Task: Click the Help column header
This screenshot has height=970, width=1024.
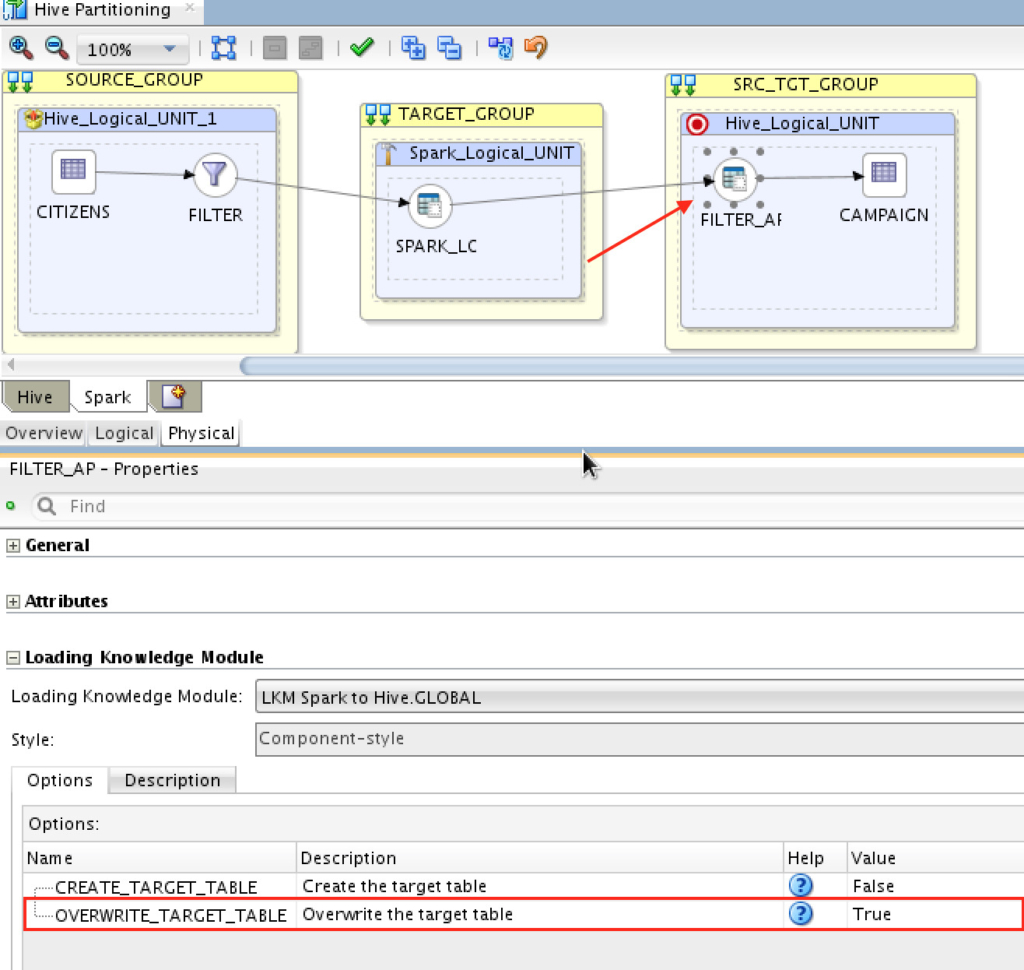Action: pos(815,858)
